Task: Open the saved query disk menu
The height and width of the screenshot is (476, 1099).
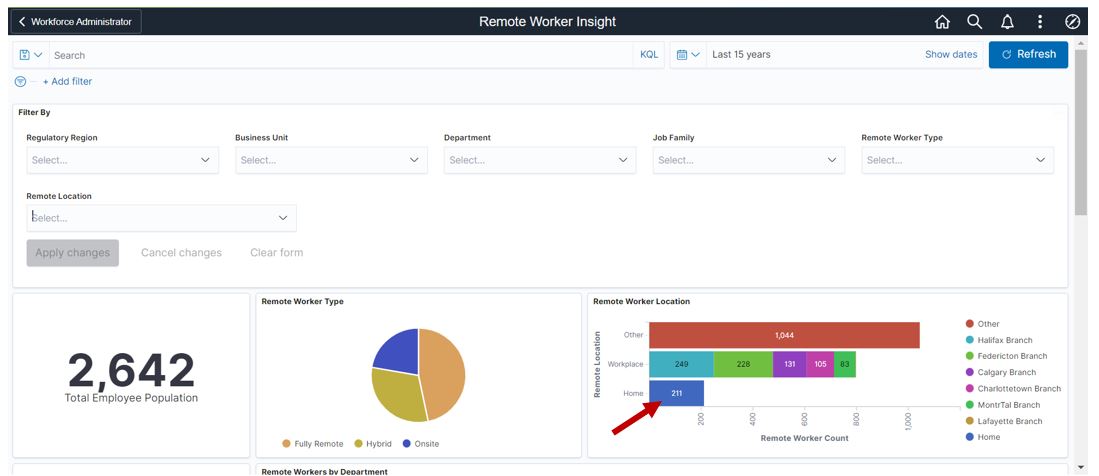Action: (31, 55)
